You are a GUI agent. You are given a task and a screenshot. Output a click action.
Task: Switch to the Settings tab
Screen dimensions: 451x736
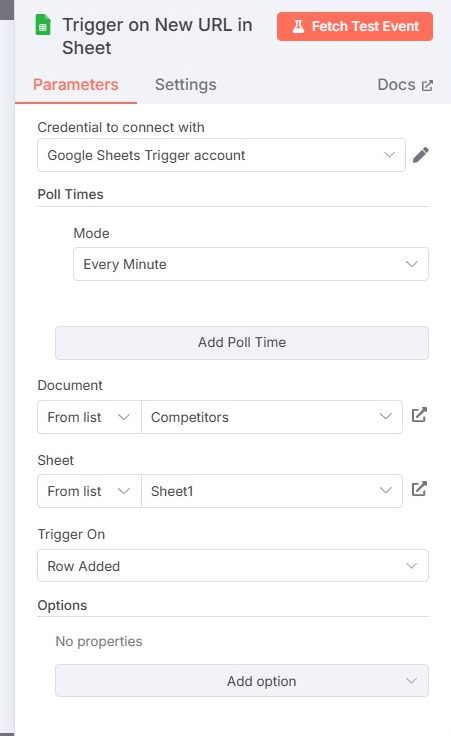186,84
